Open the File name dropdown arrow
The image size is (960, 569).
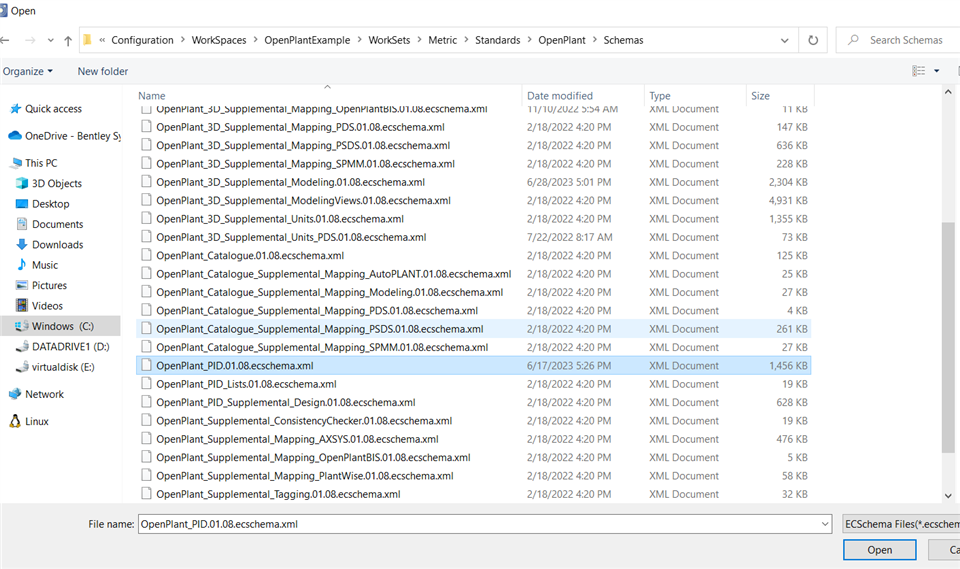tap(824, 523)
